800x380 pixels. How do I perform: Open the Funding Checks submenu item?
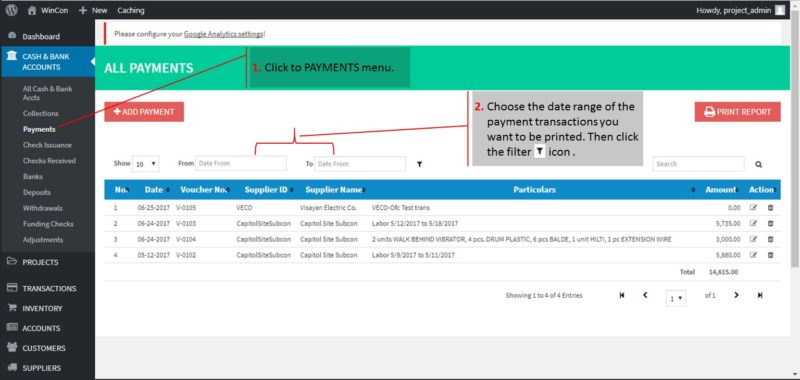point(48,224)
